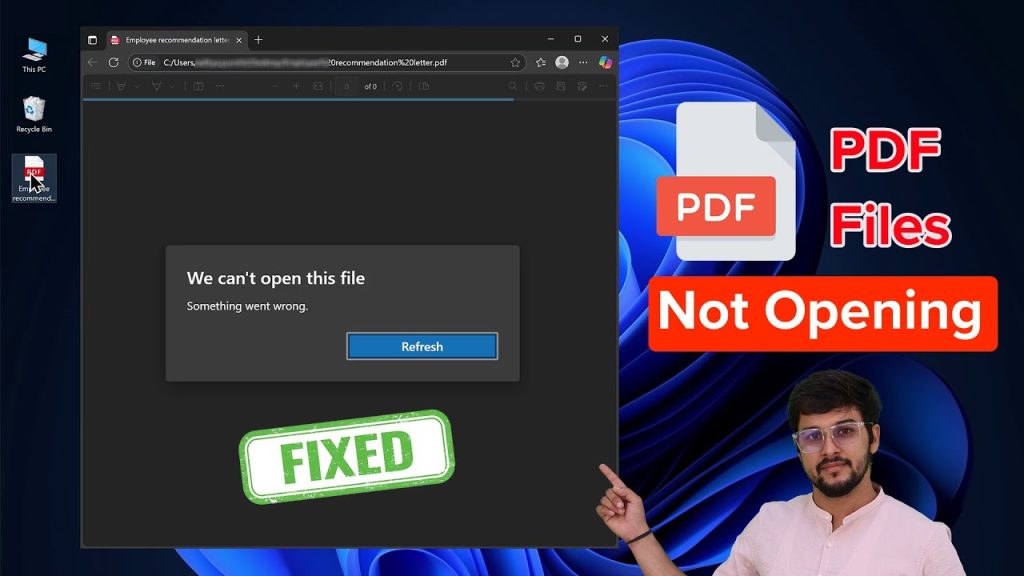Open right PDF toolbar more options
The height and width of the screenshot is (576, 1024).
point(603,86)
